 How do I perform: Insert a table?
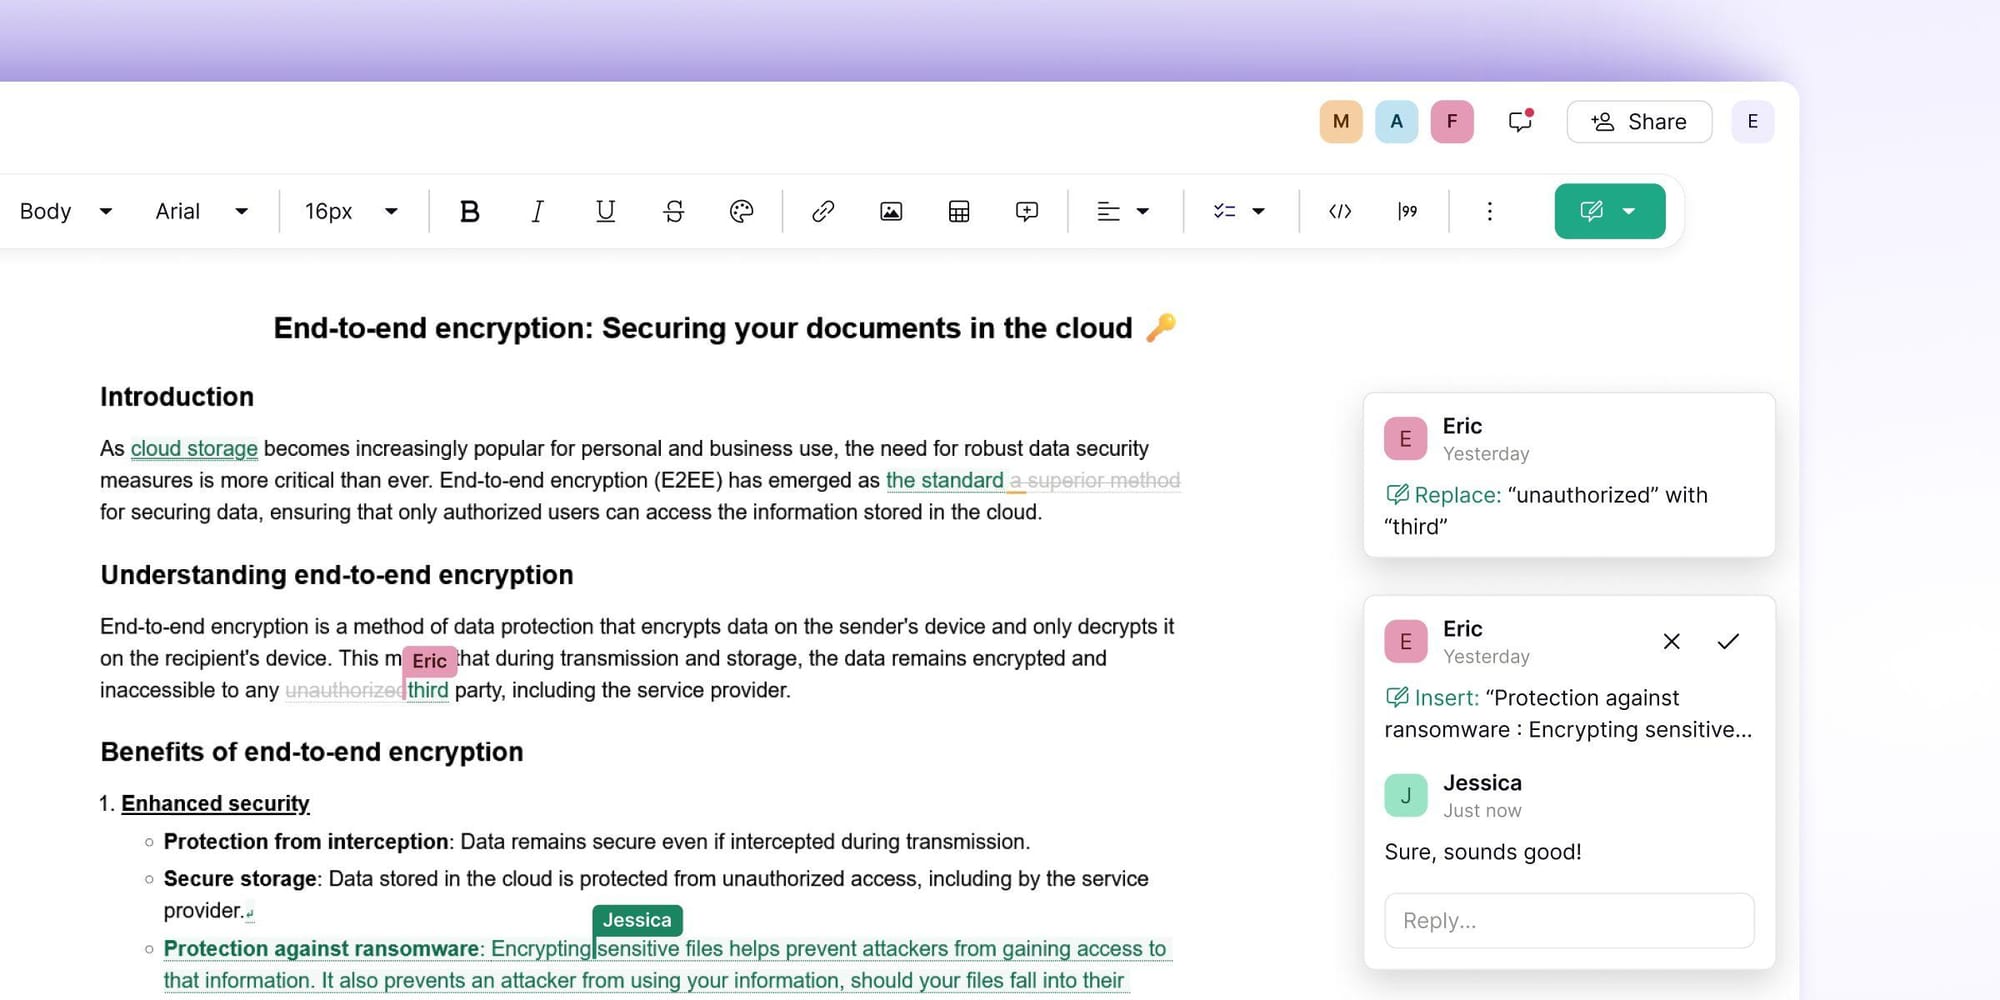(957, 211)
